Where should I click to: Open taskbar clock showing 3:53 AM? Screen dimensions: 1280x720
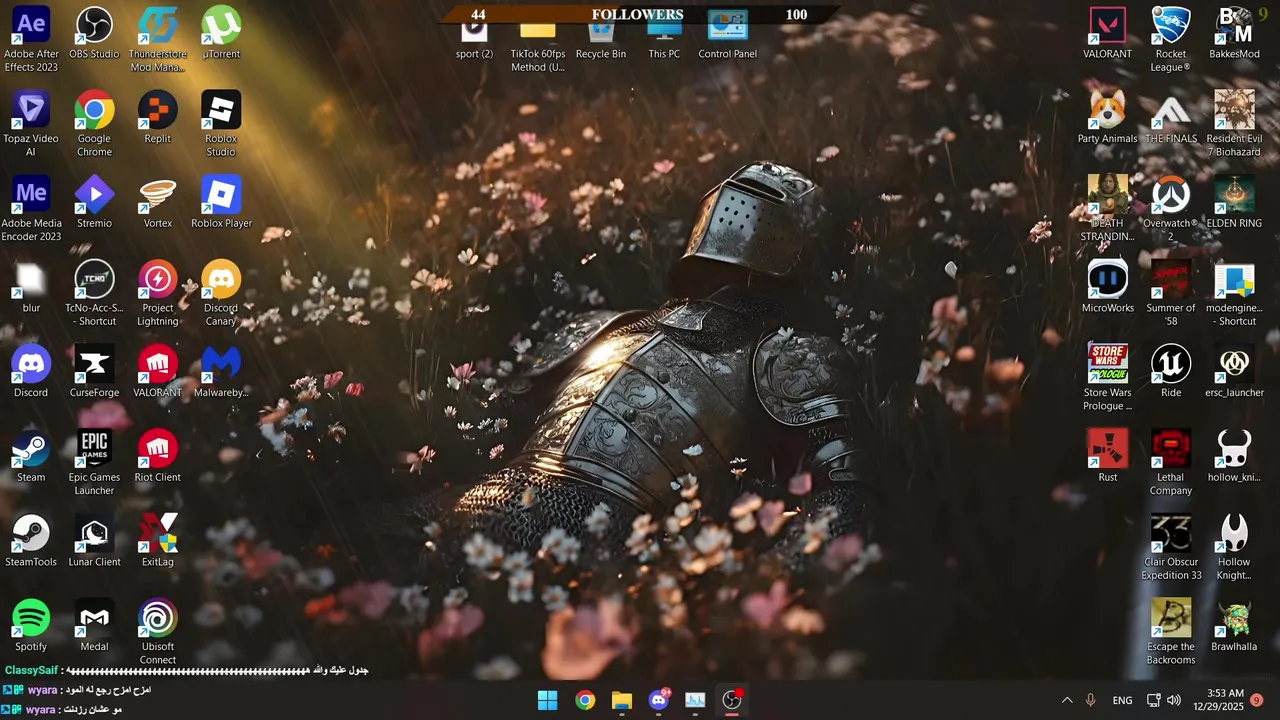(1218, 700)
